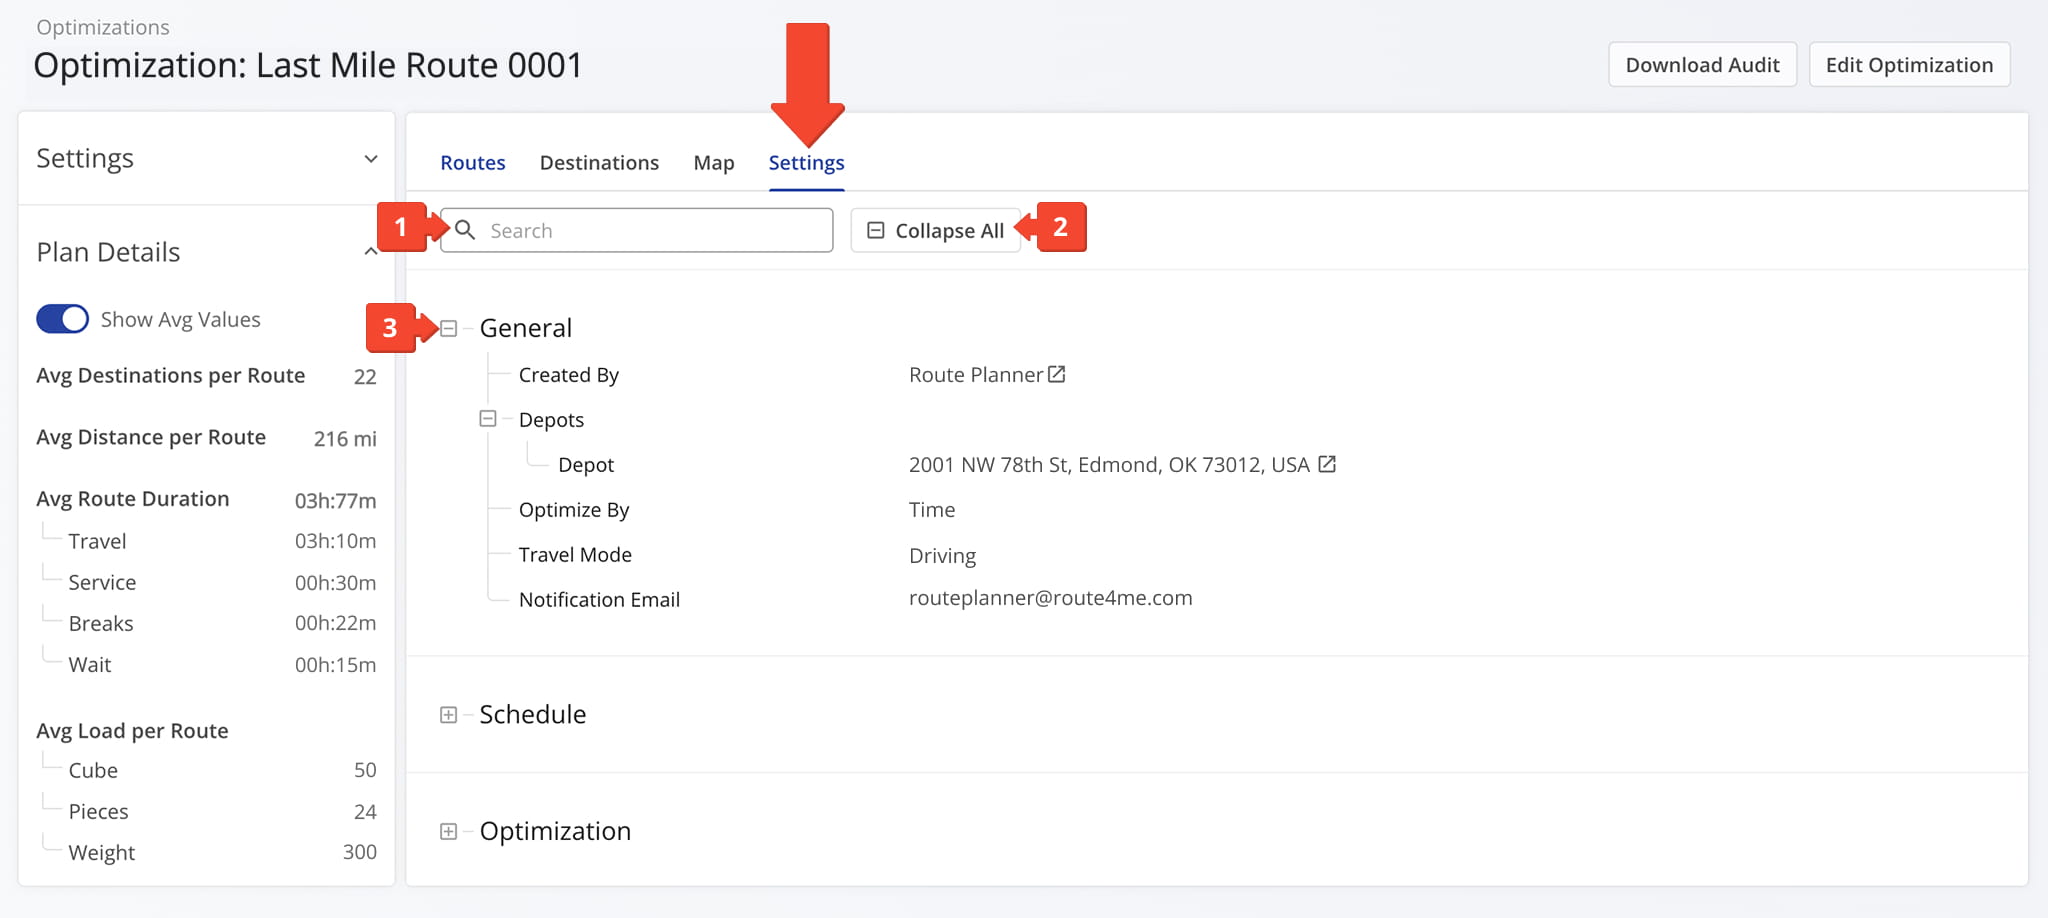Click the minus icon in Collapse All
2048x918 pixels.
(875, 230)
